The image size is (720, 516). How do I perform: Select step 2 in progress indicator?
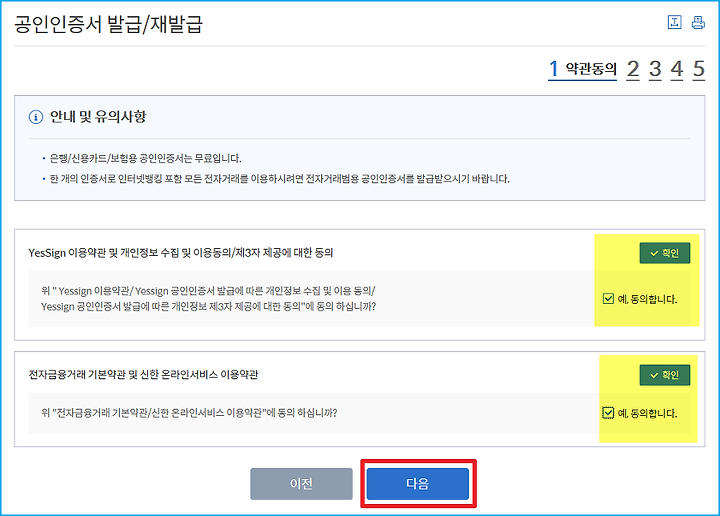coord(633,69)
